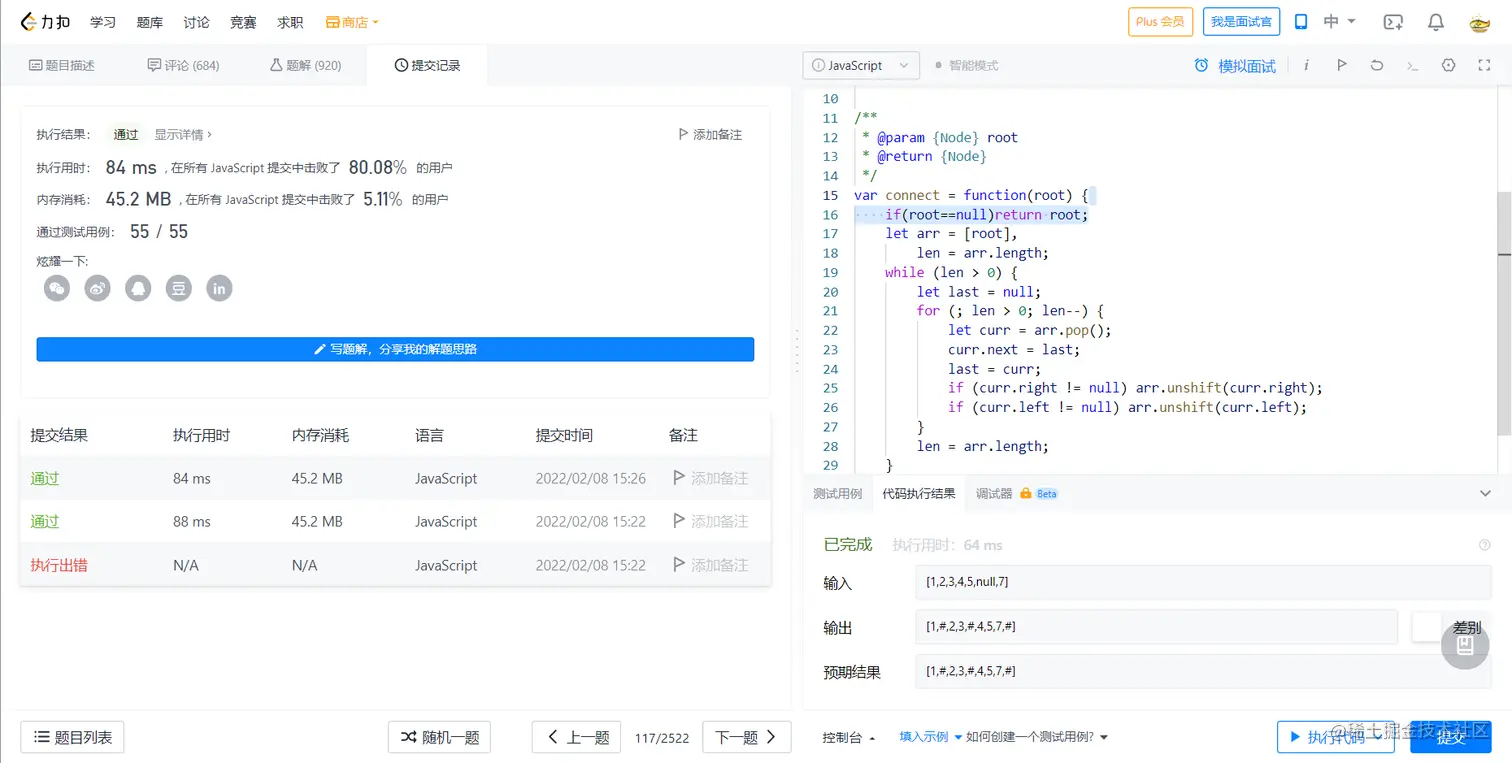Switch to the 题解 (920) tab
This screenshot has height=763, width=1512.
click(x=305, y=66)
